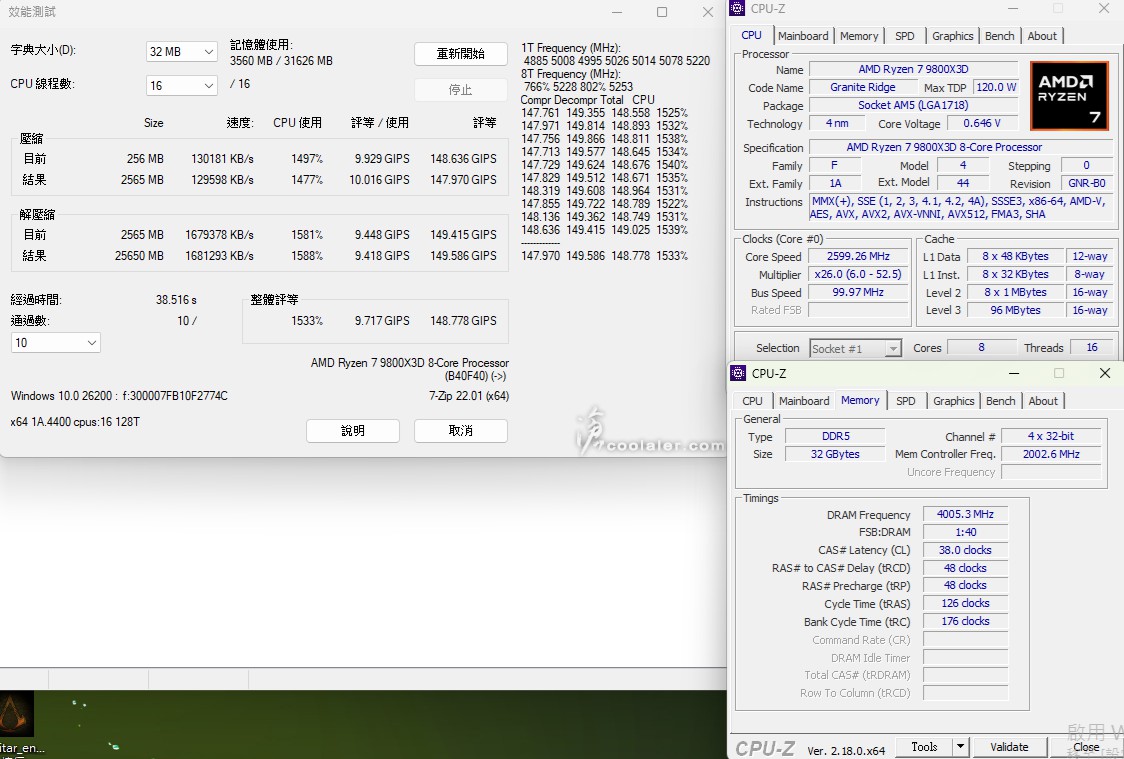Open Bench tab in the lower CPU-Z window
The width and height of the screenshot is (1124, 759).
coord(1000,401)
